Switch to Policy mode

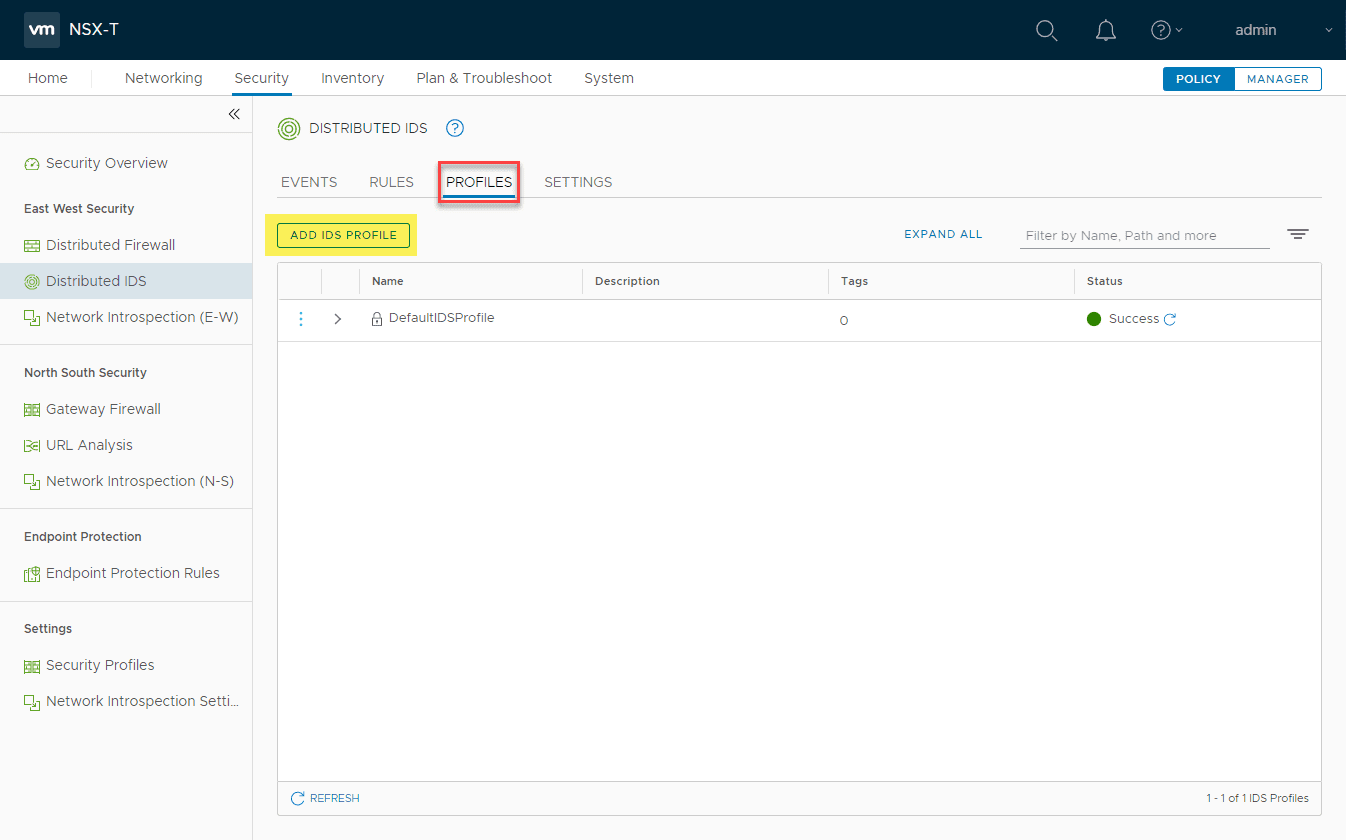click(1199, 79)
